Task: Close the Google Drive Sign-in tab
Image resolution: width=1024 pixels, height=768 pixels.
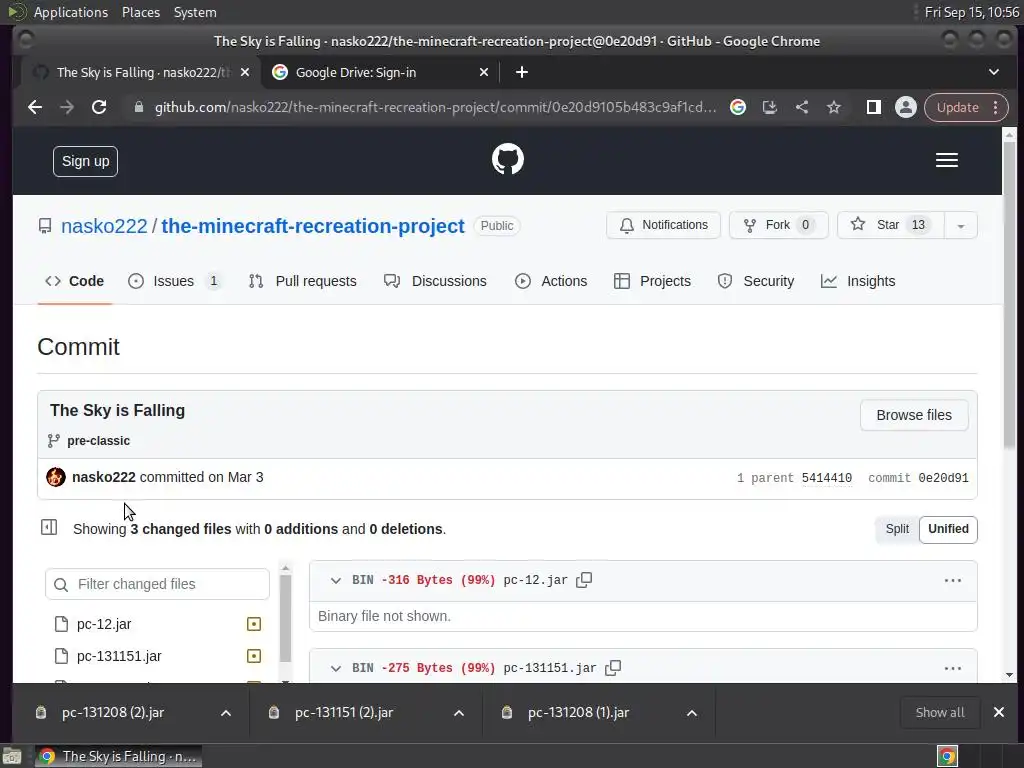Action: (x=484, y=72)
